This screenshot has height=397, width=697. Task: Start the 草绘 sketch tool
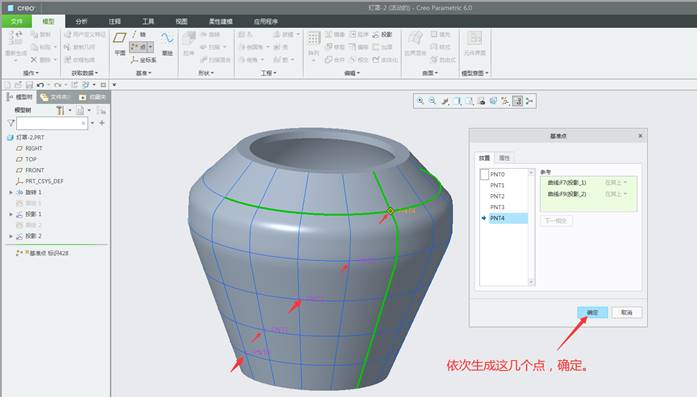click(167, 43)
